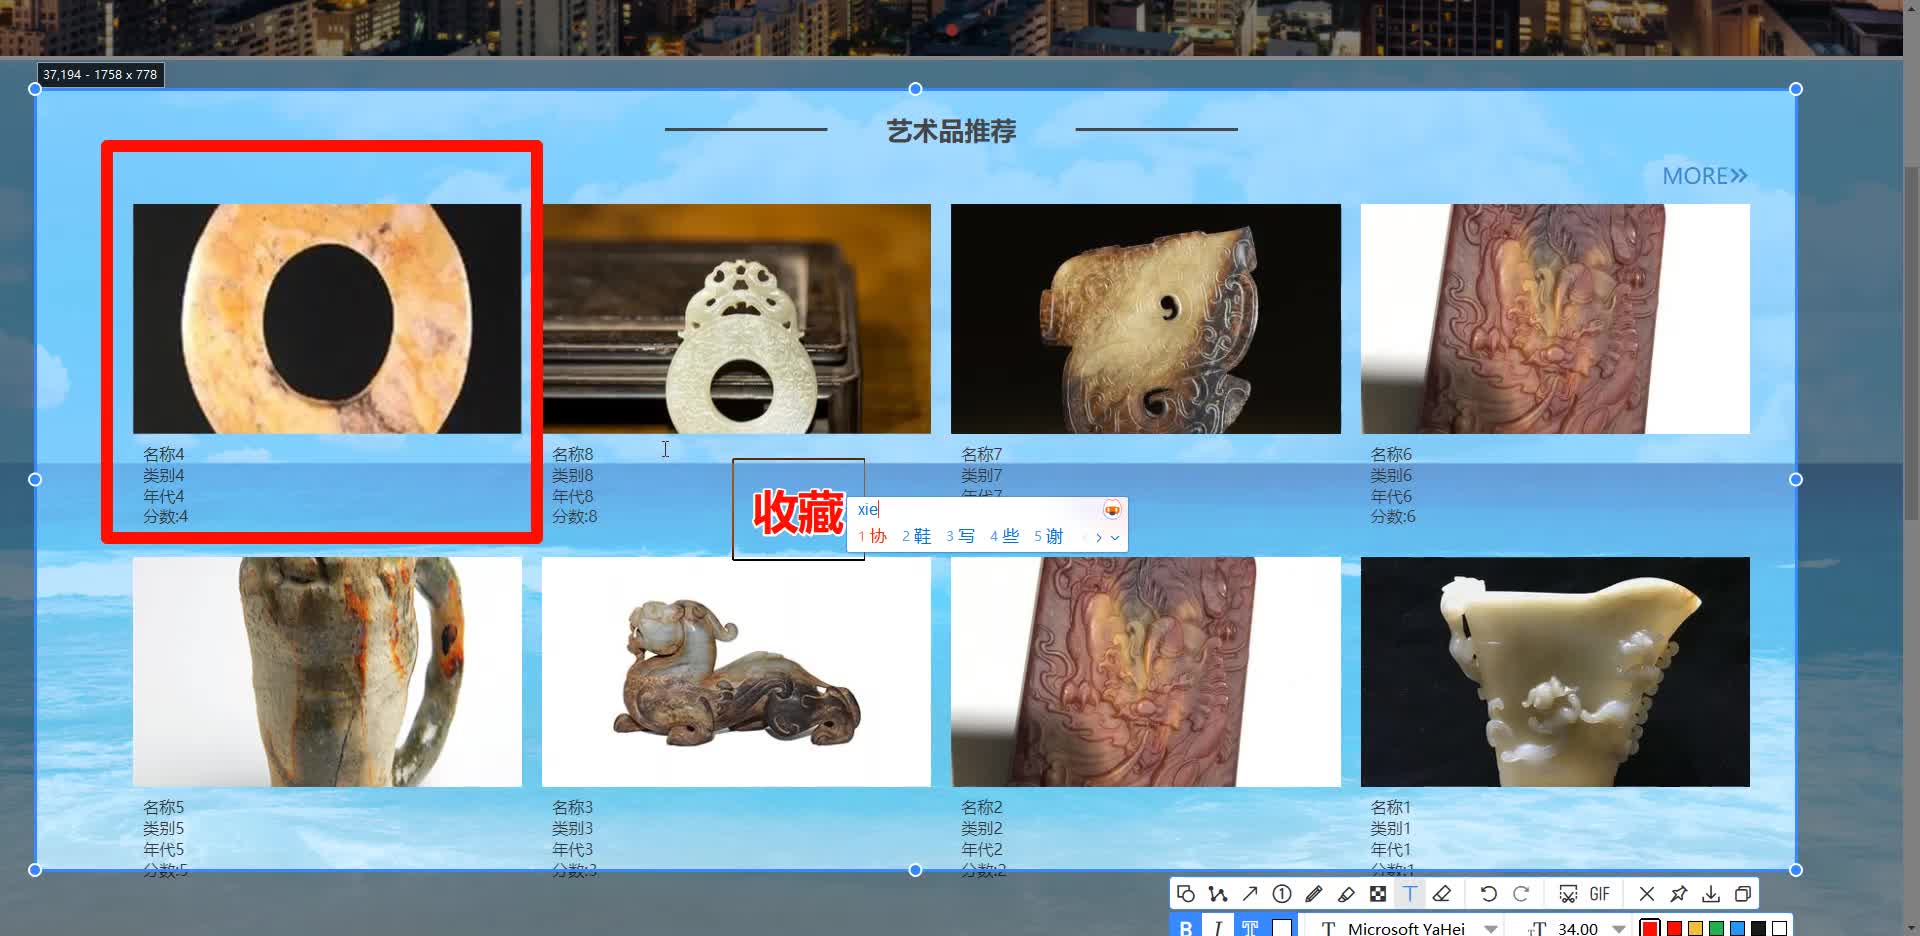
Task: Click the 艺术品推荐 heading
Action: pos(951,131)
